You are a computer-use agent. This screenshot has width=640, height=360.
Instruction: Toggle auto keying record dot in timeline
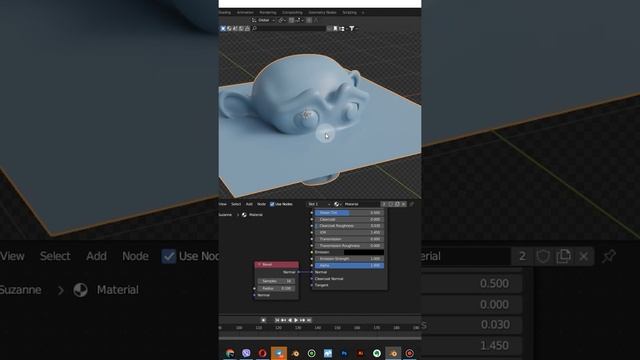click(x=263, y=320)
